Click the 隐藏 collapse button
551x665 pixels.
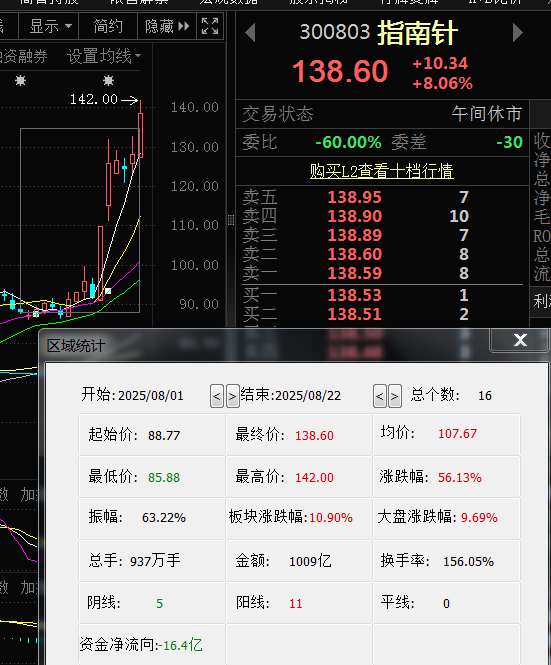tap(167, 26)
